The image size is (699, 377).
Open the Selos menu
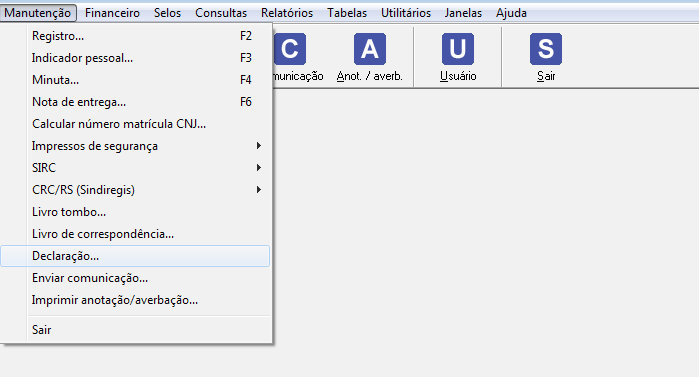[x=168, y=13]
